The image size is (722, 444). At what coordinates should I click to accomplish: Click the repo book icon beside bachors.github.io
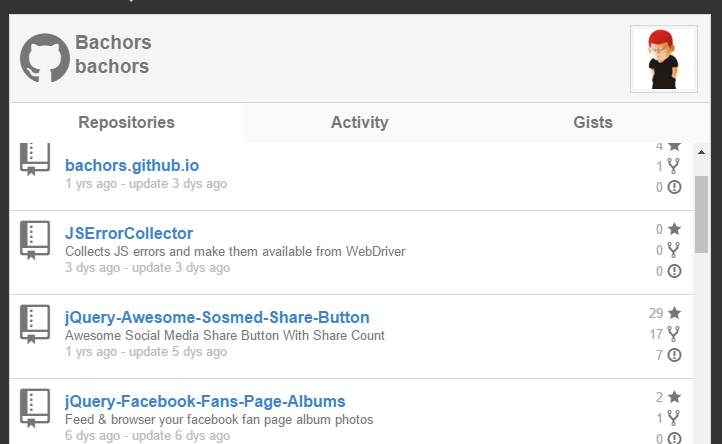click(35, 160)
